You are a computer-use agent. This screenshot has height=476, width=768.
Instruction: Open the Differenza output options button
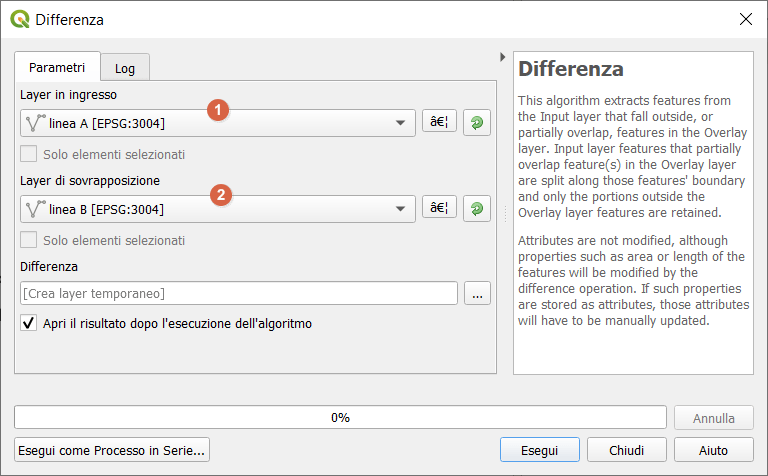click(477, 294)
